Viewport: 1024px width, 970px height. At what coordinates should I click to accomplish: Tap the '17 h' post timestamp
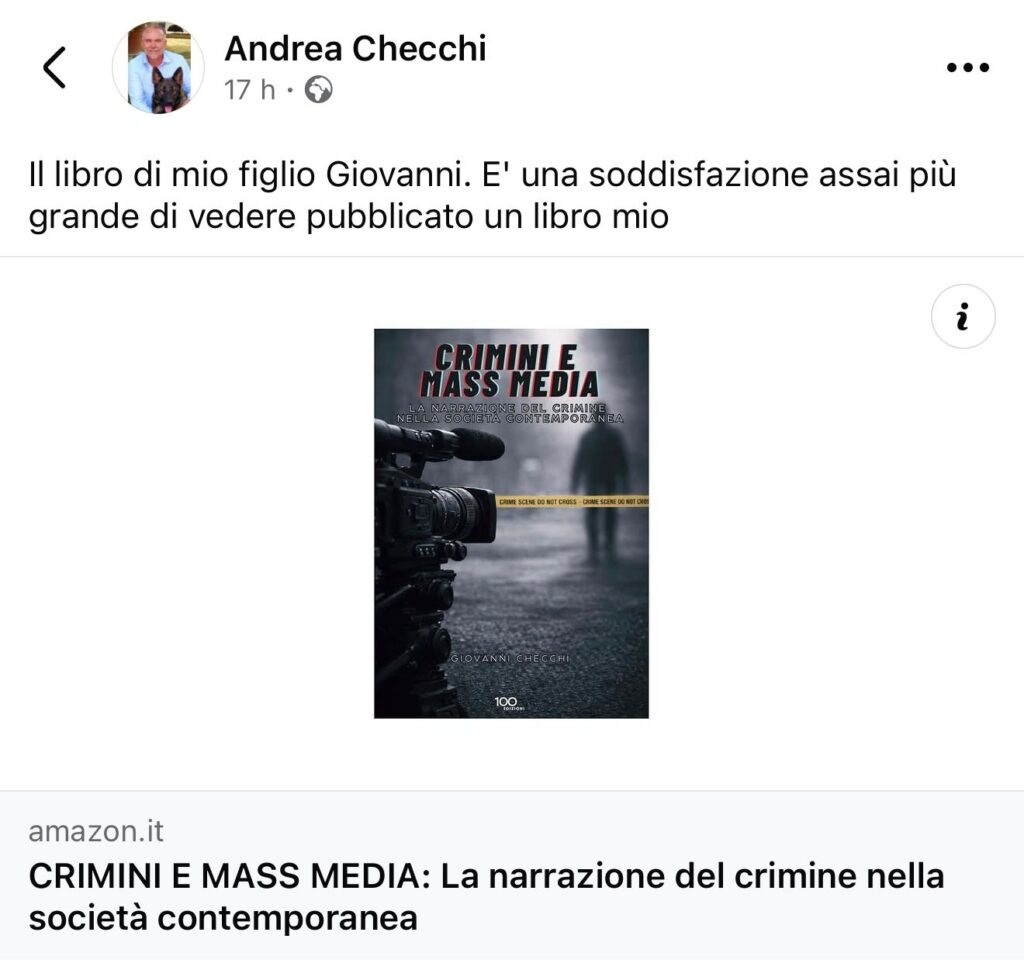[x=249, y=90]
